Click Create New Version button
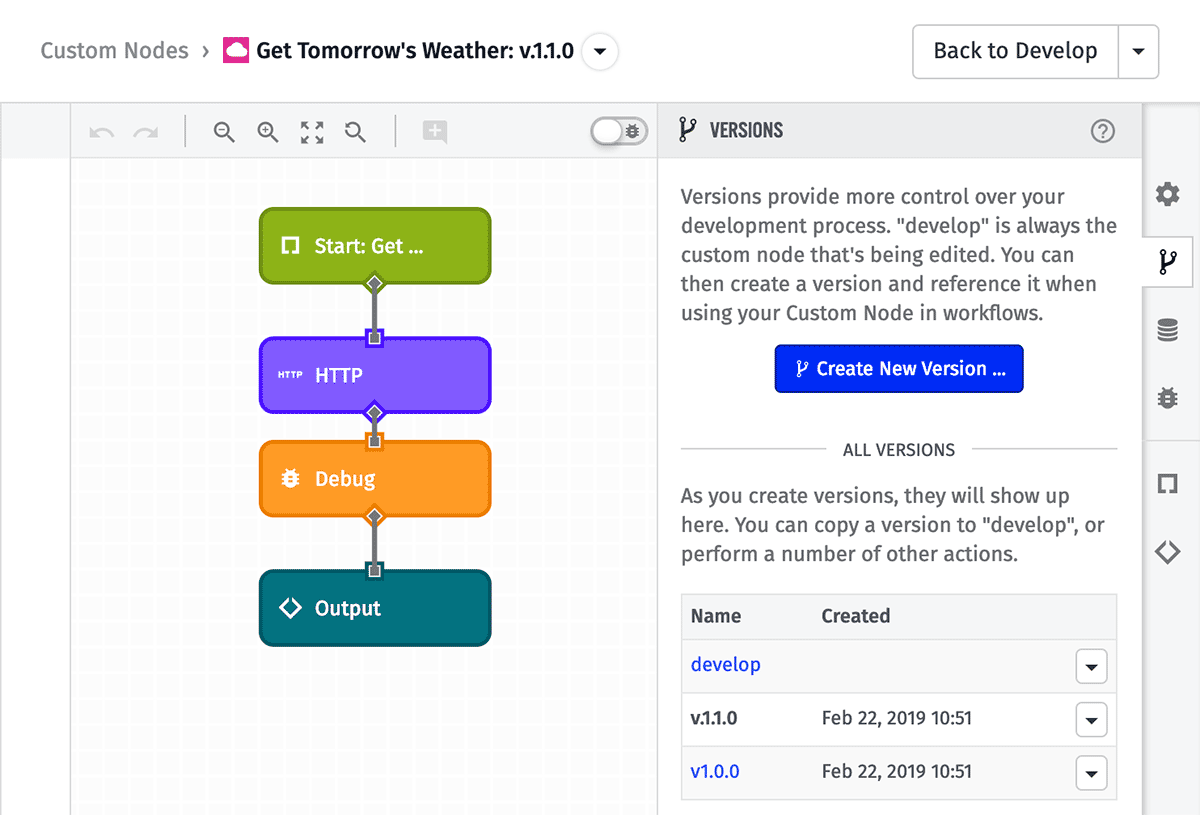Viewport: 1200px width, 815px height. pos(899,368)
